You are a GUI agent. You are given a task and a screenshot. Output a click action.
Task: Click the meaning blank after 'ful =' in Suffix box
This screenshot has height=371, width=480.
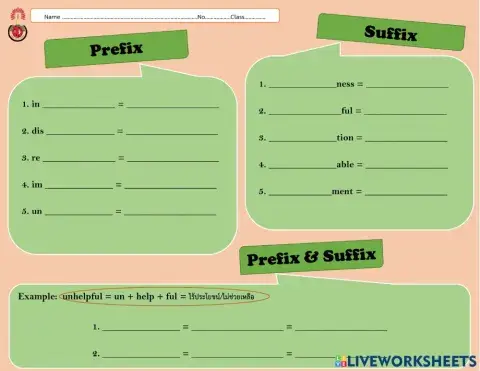pyautogui.click(x=405, y=111)
